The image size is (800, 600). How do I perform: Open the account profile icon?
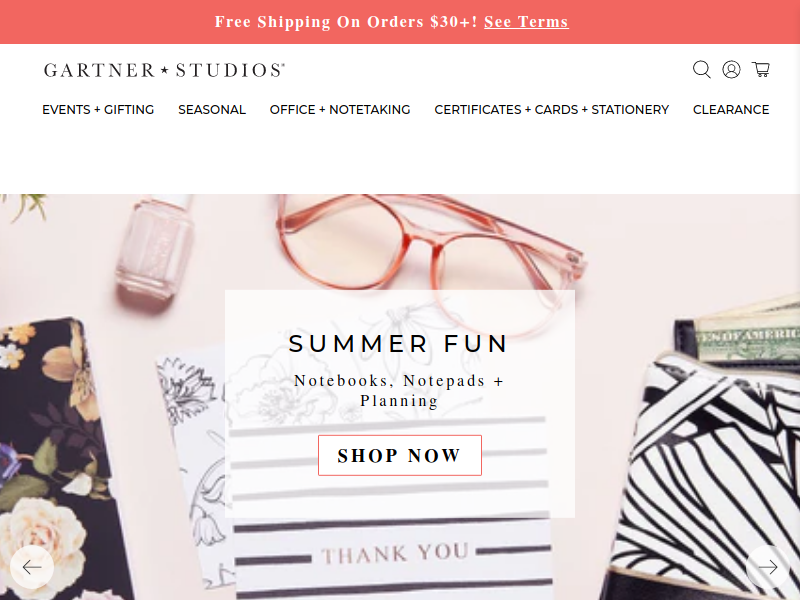point(731,69)
